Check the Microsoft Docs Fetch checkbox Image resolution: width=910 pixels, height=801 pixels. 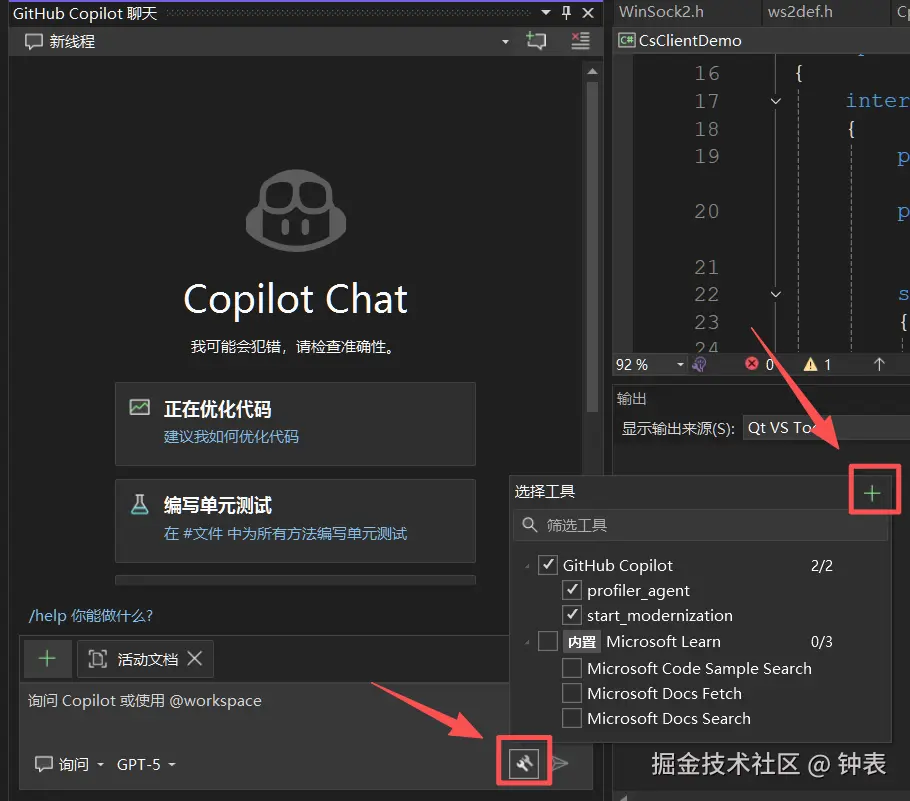[x=572, y=693]
